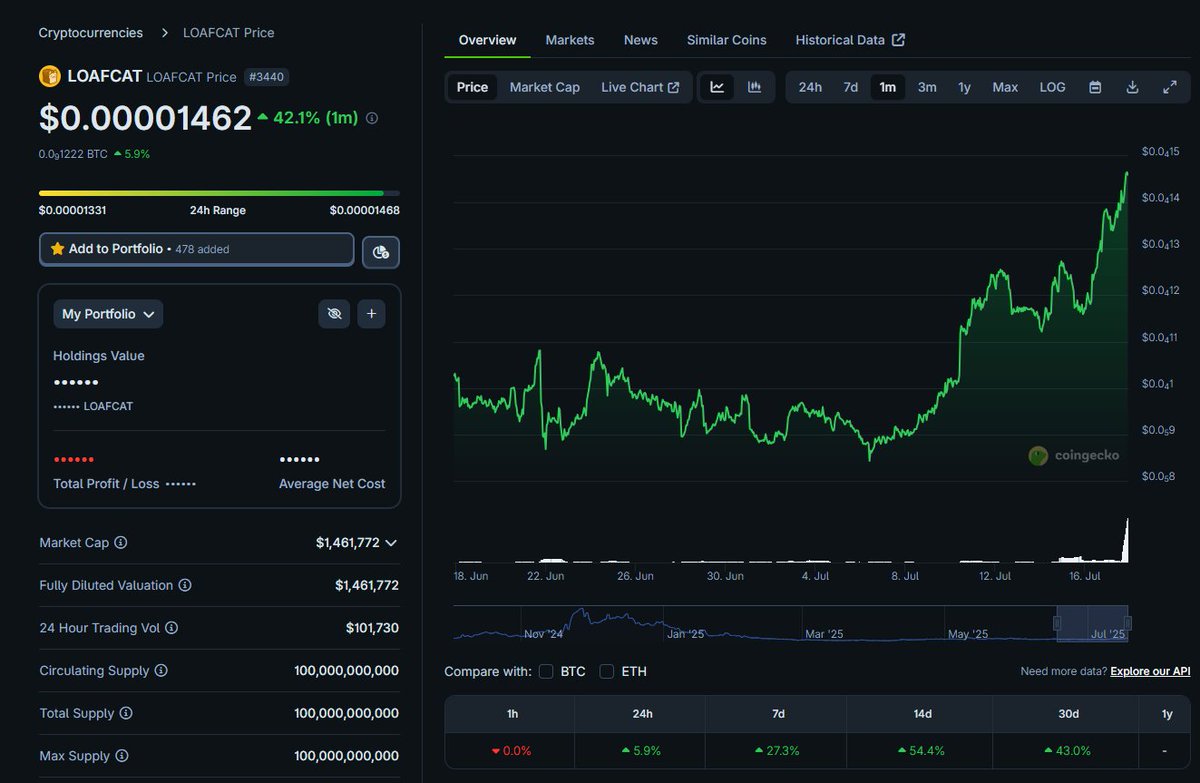Open My Portfolio dropdown
This screenshot has height=783, width=1200.
[108, 314]
